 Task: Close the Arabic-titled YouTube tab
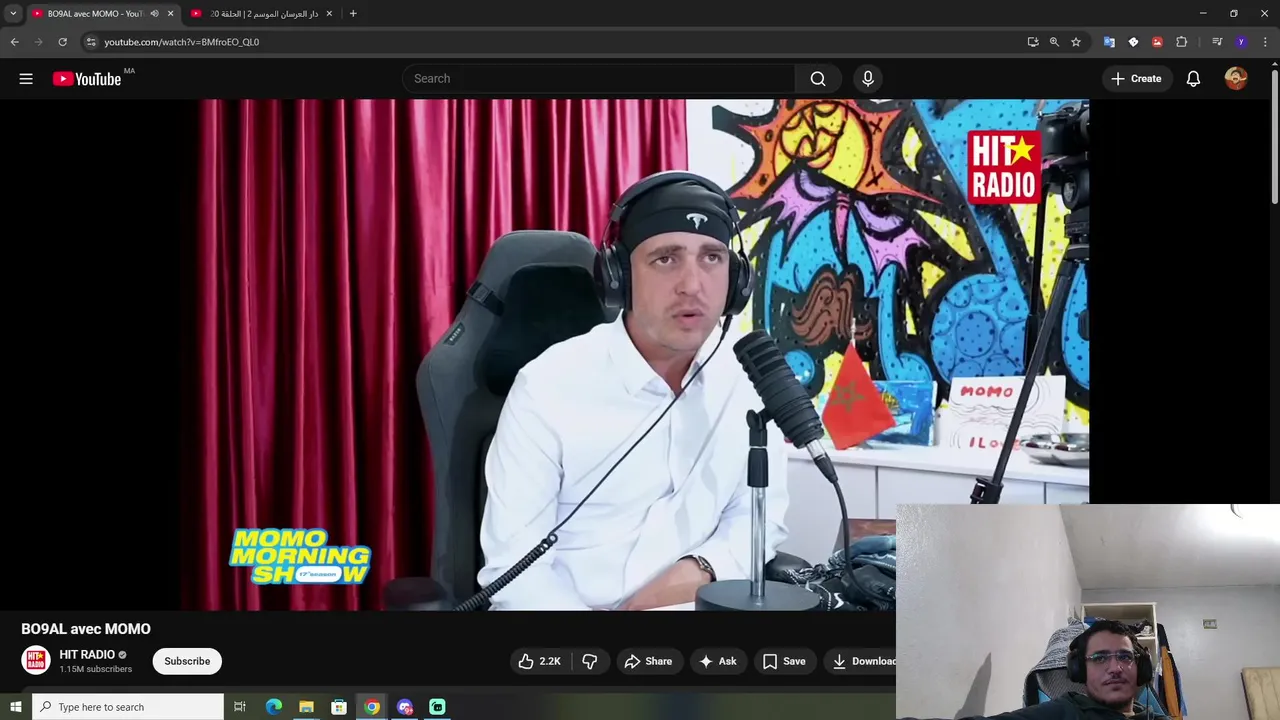pyautogui.click(x=329, y=14)
